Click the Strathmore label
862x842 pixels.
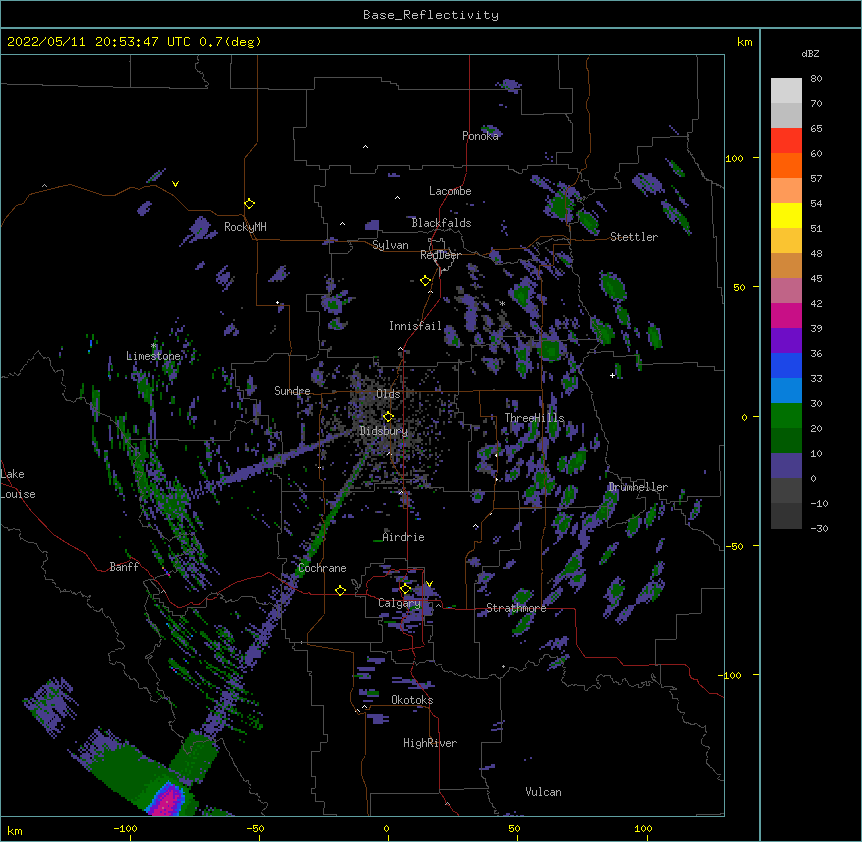point(516,608)
